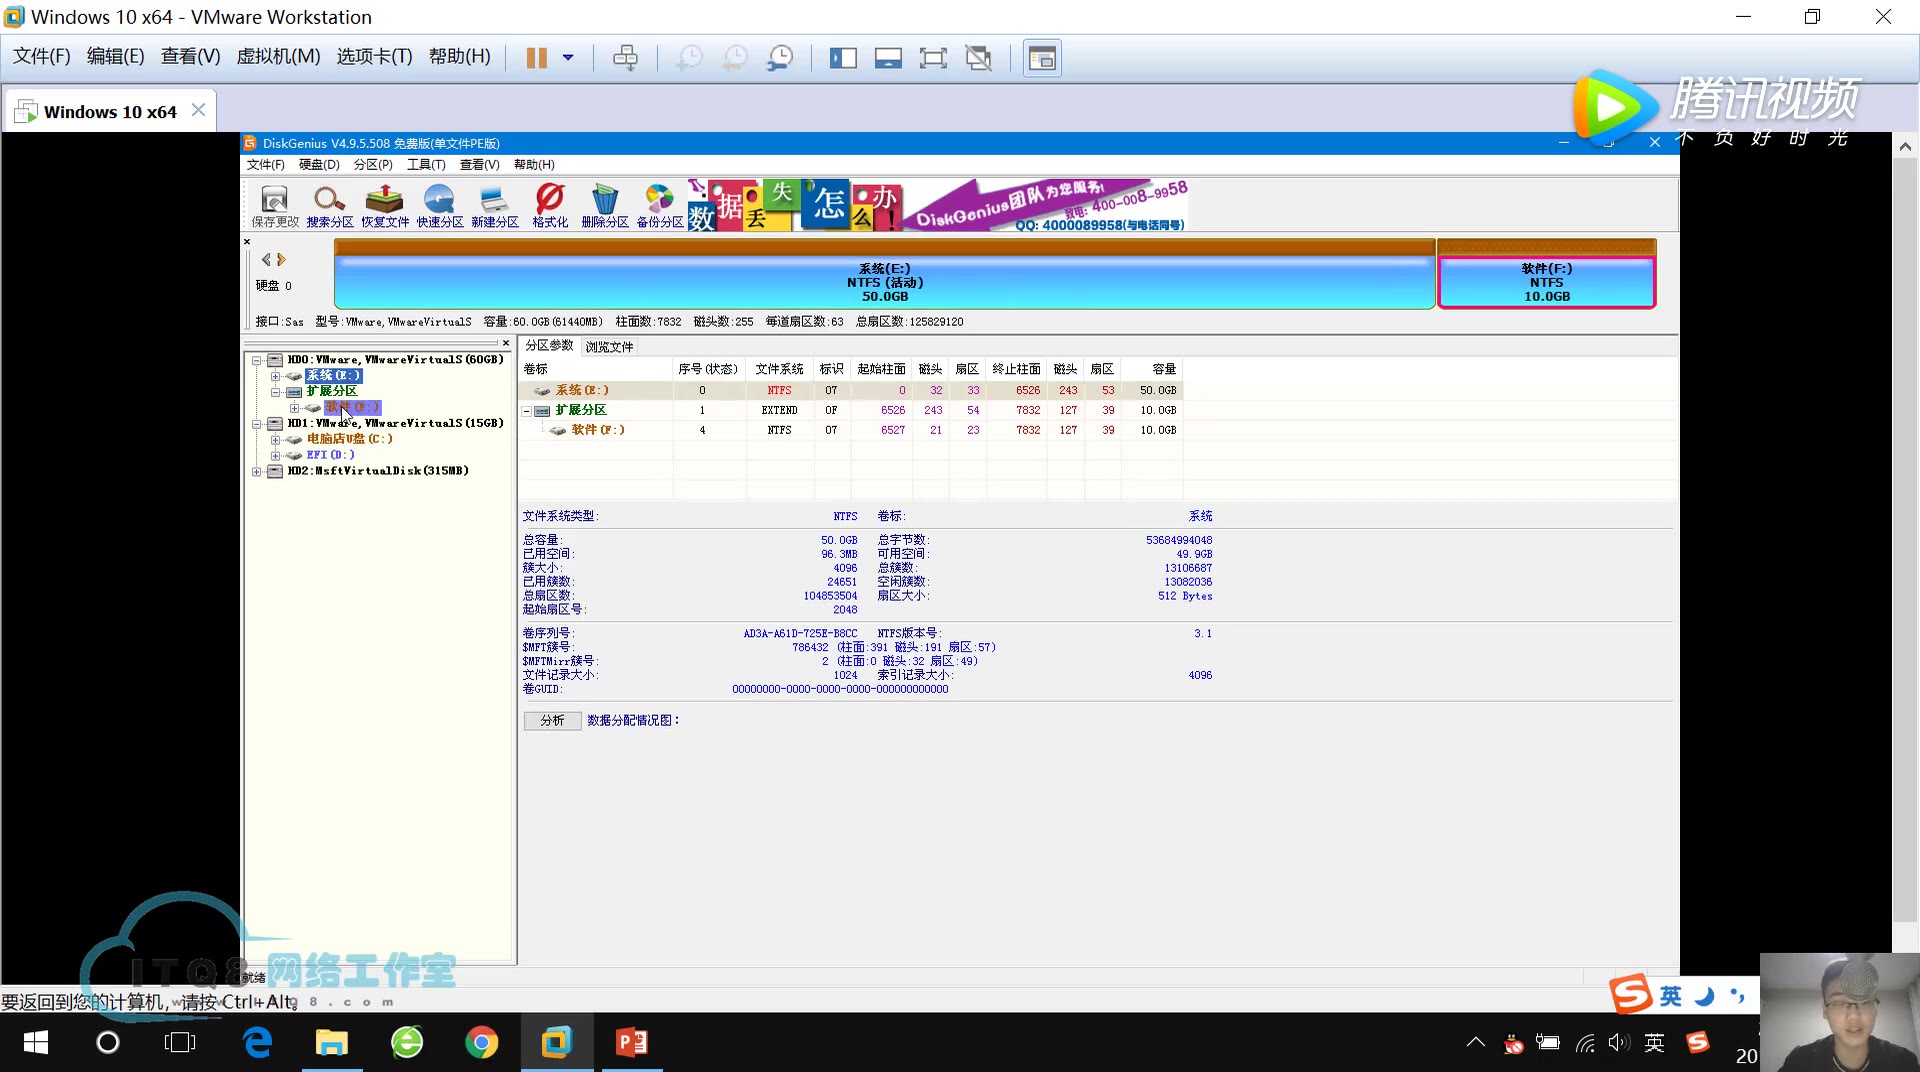Open VMware snapshot manager
This screenshot has width=1920, height=1072.
pyautogui.click(x=780, y=58)
